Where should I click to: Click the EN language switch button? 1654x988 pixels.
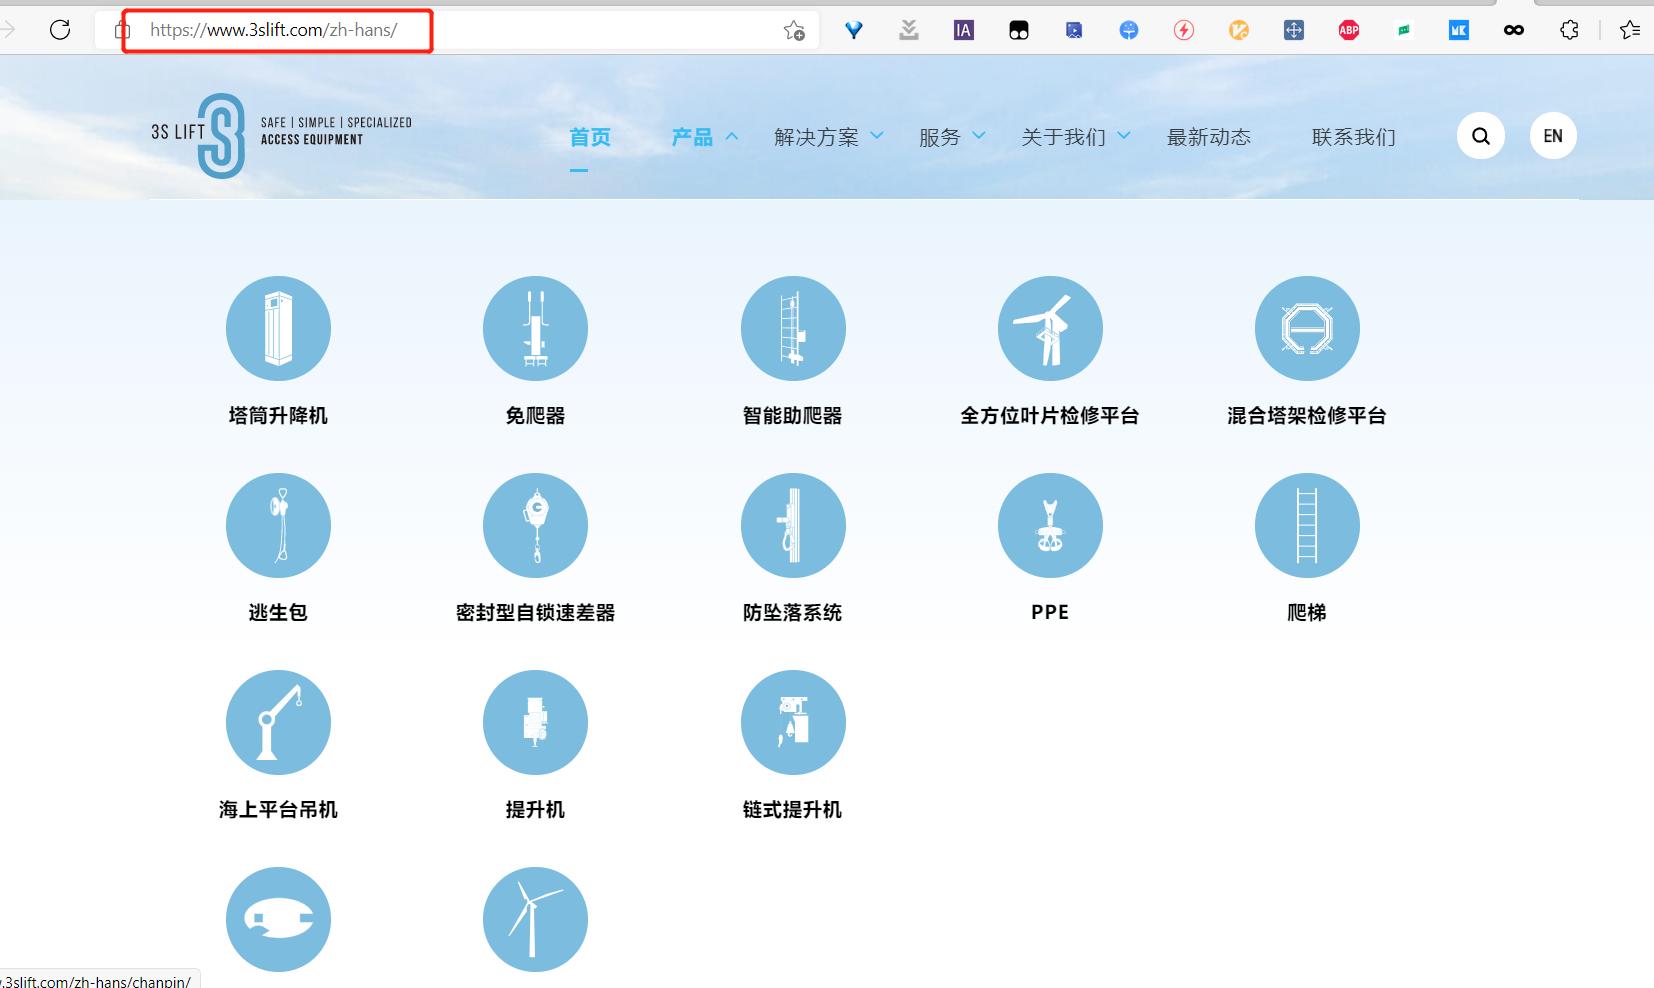coord(1551,135)
